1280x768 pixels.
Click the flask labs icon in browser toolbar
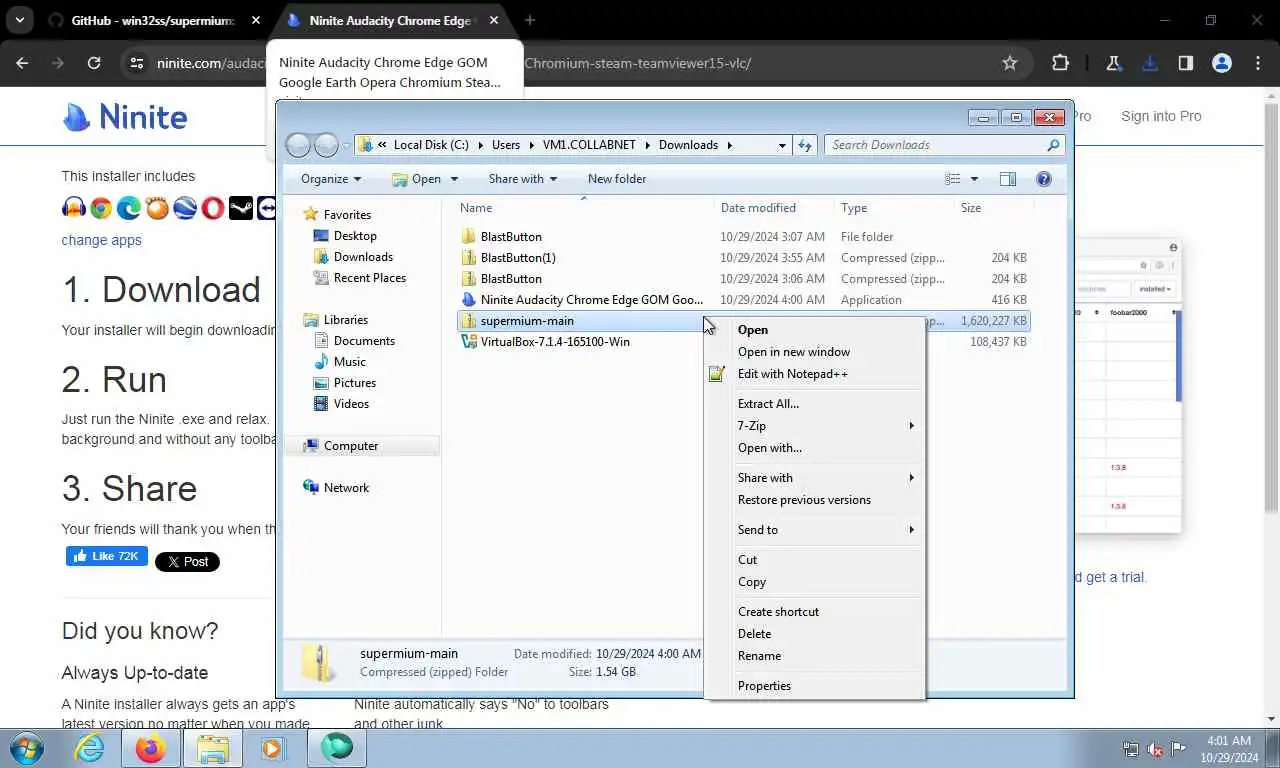click(x=1114, y=63)
